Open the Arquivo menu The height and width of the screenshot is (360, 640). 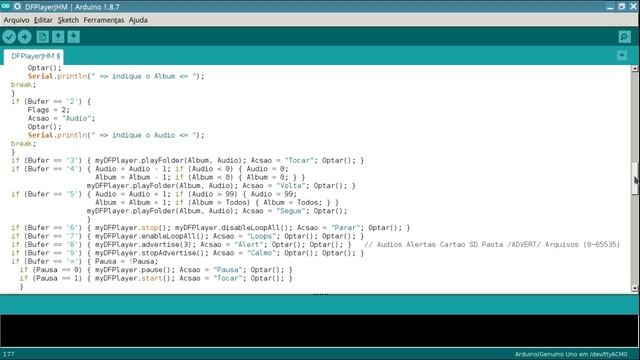(x=16, y=20)
